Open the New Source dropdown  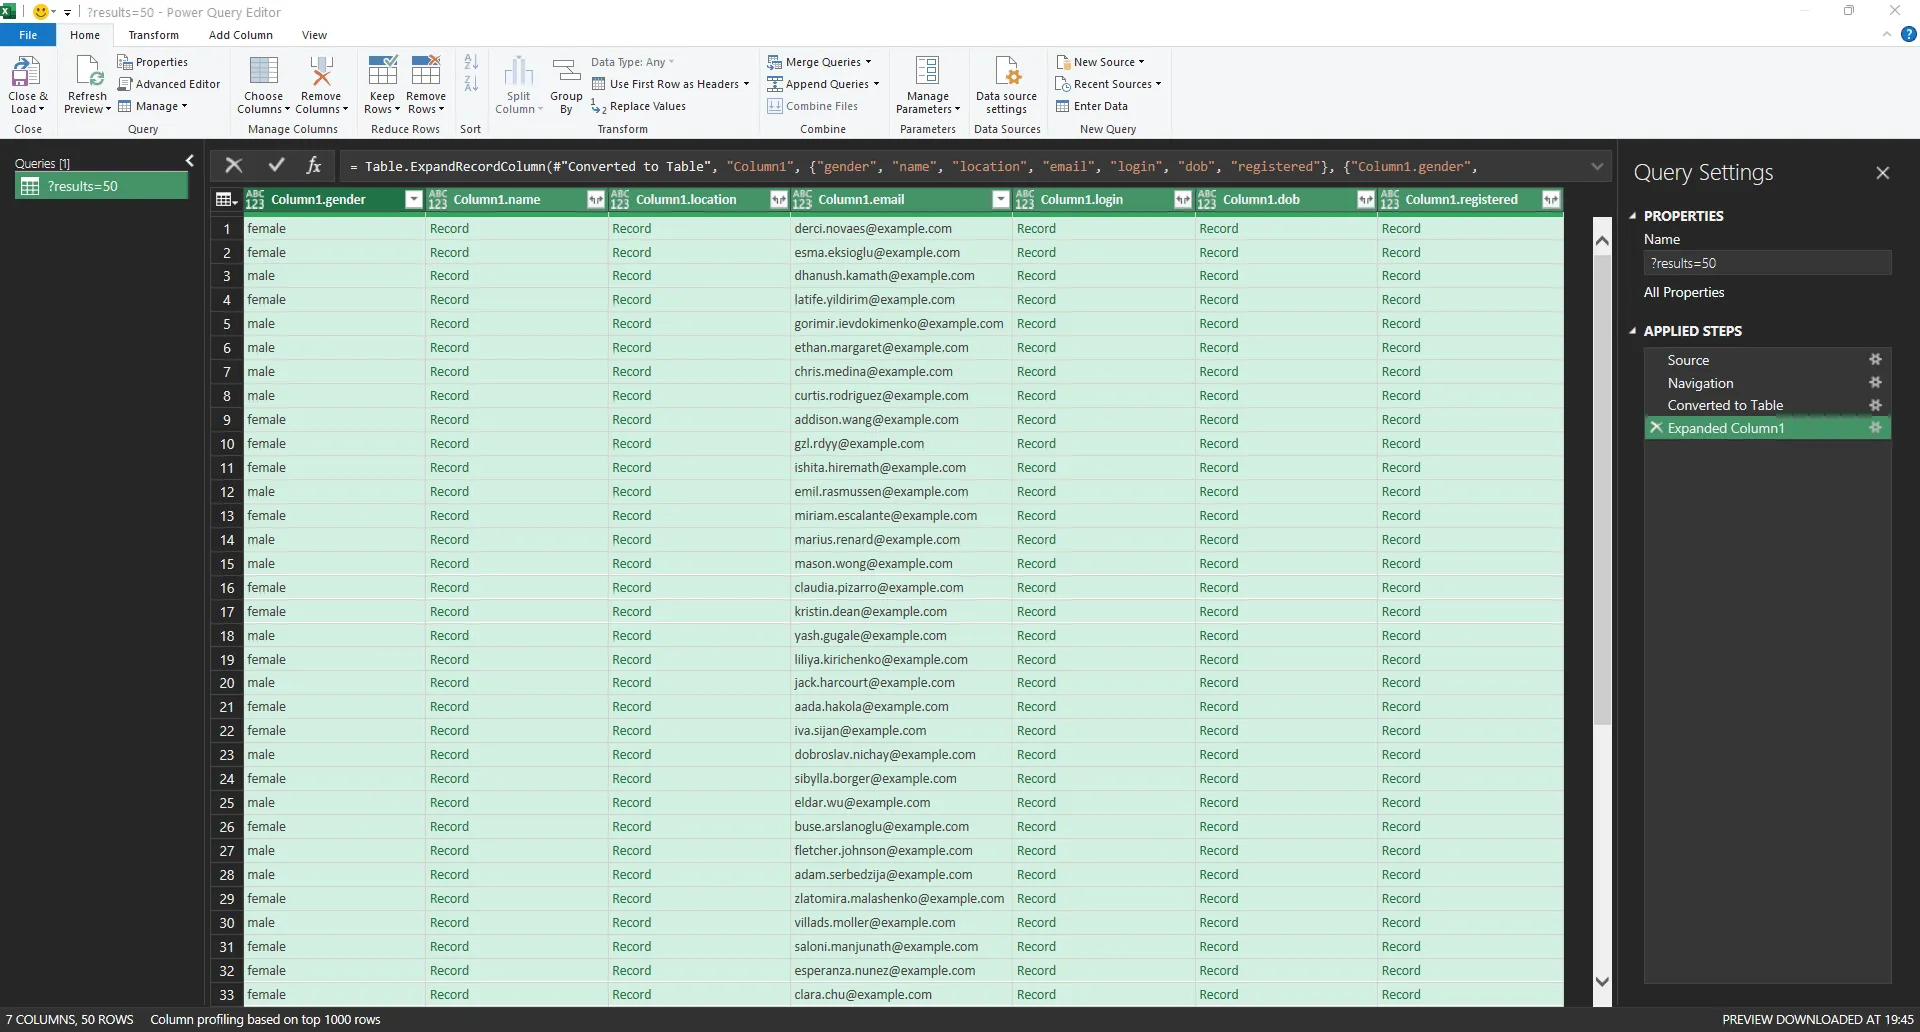pyautogui.click(x=1100, y=62)
